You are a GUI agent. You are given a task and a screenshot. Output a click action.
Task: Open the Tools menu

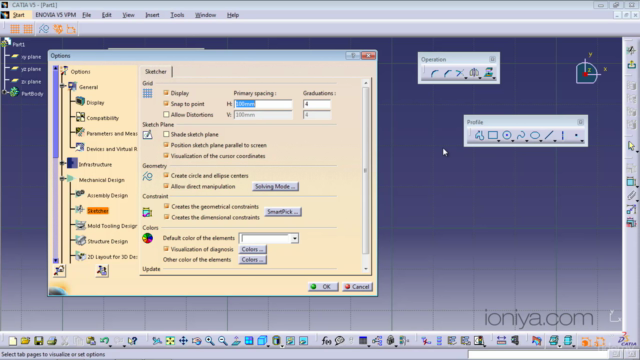tap(177, 15)
